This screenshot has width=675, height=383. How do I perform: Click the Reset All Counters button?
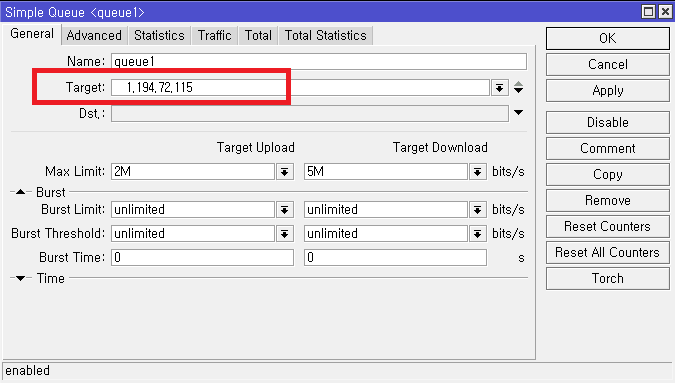tap(607, 252)
